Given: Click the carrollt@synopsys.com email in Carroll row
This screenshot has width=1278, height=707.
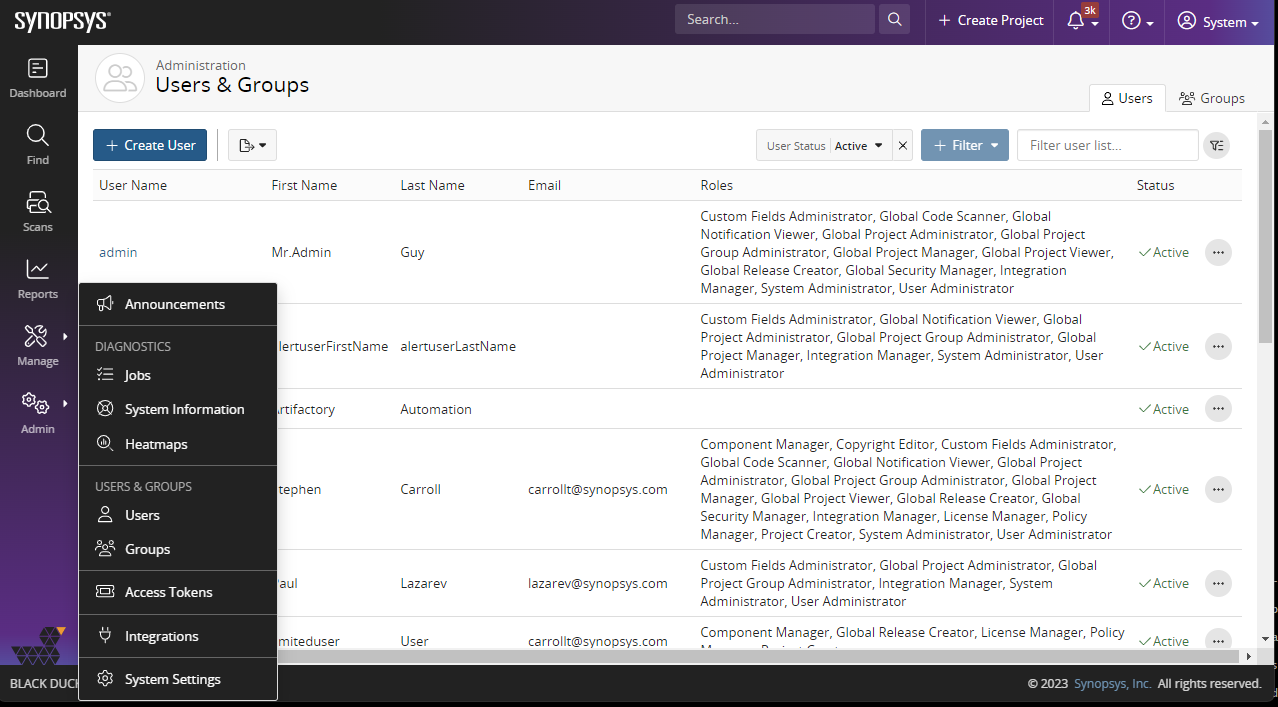Looking at the screenshot, I should tap(598, 489).
